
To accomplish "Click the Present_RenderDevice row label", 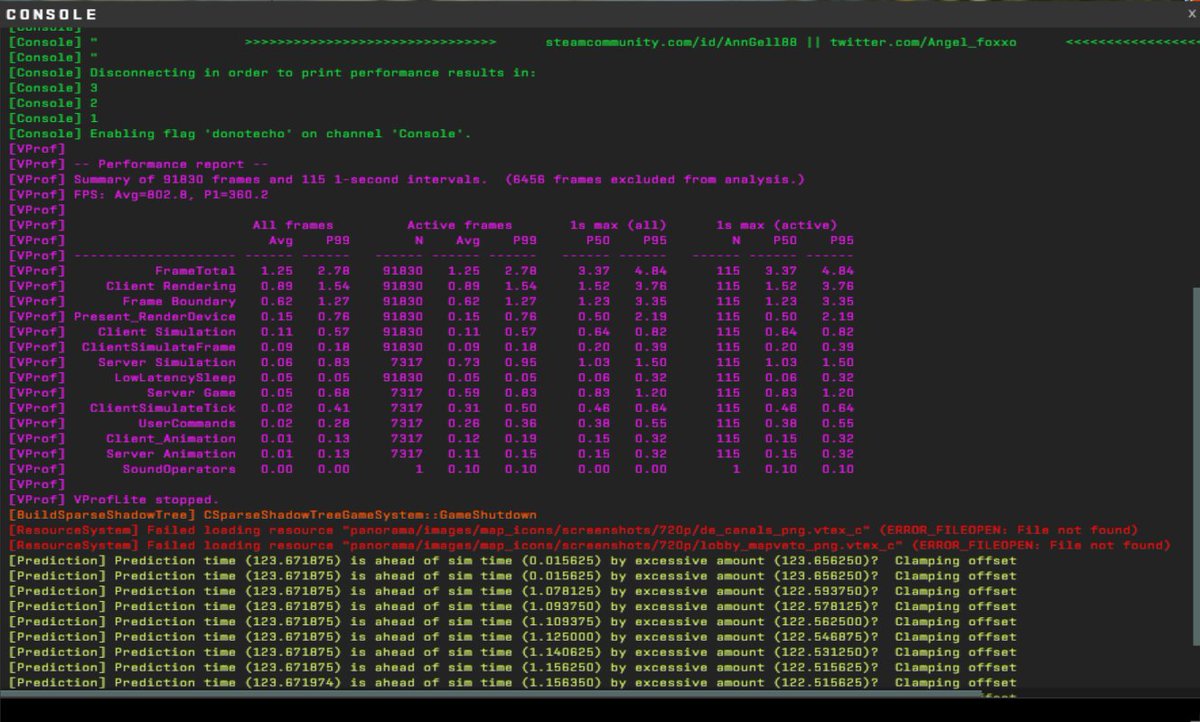I will pyautogui.click(x=155, y=317).
